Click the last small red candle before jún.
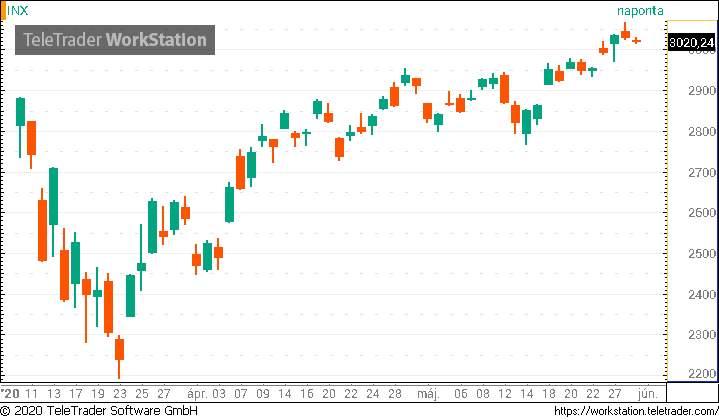719x420 pixels. coord(636,41)
